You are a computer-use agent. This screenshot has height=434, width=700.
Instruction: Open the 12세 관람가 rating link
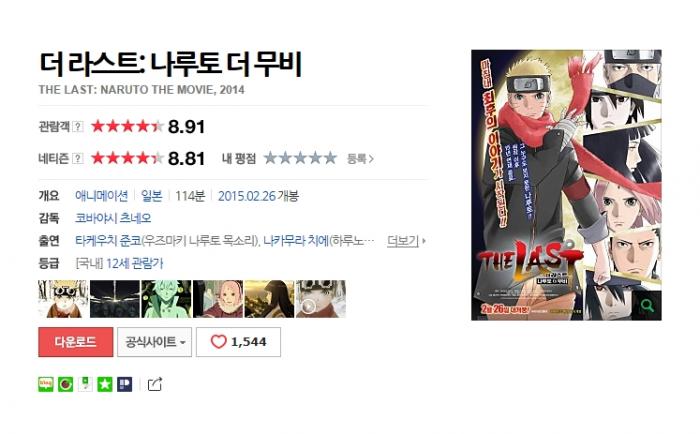pos(135,263)
